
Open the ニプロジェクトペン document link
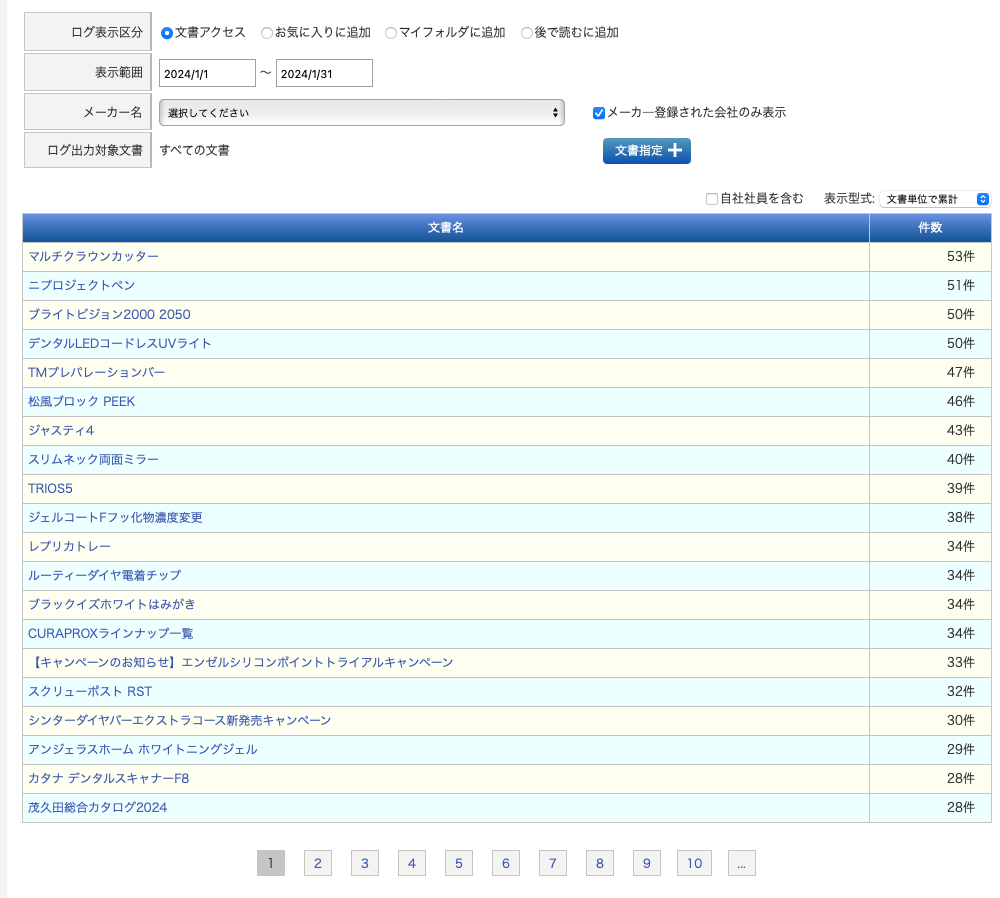[x=82, y=285]
